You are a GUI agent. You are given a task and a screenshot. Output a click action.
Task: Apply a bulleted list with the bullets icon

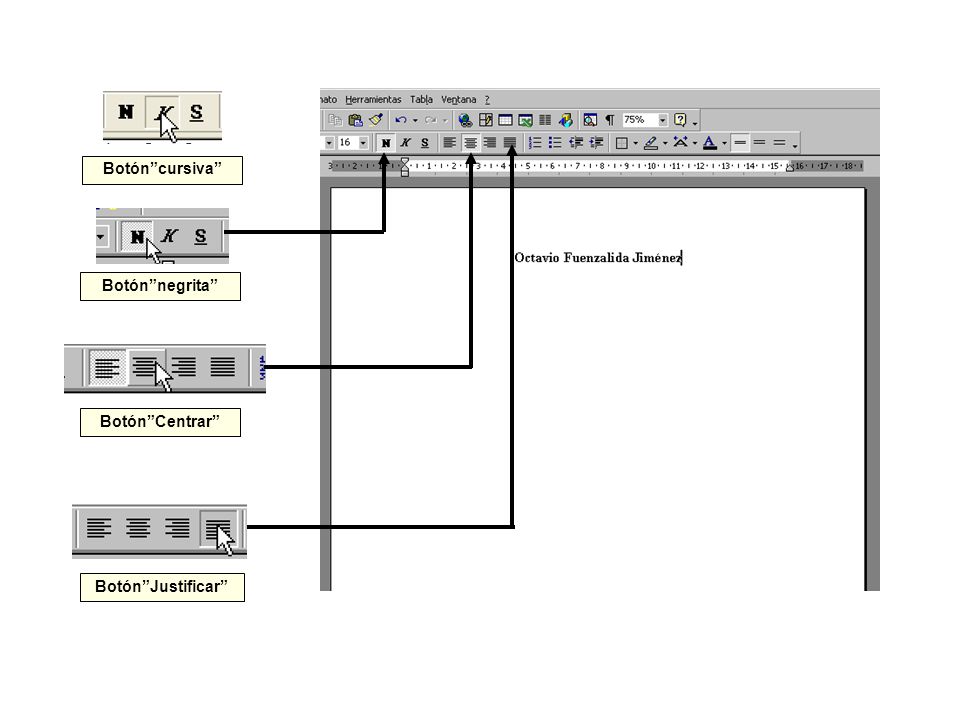(x=555, y=143)
